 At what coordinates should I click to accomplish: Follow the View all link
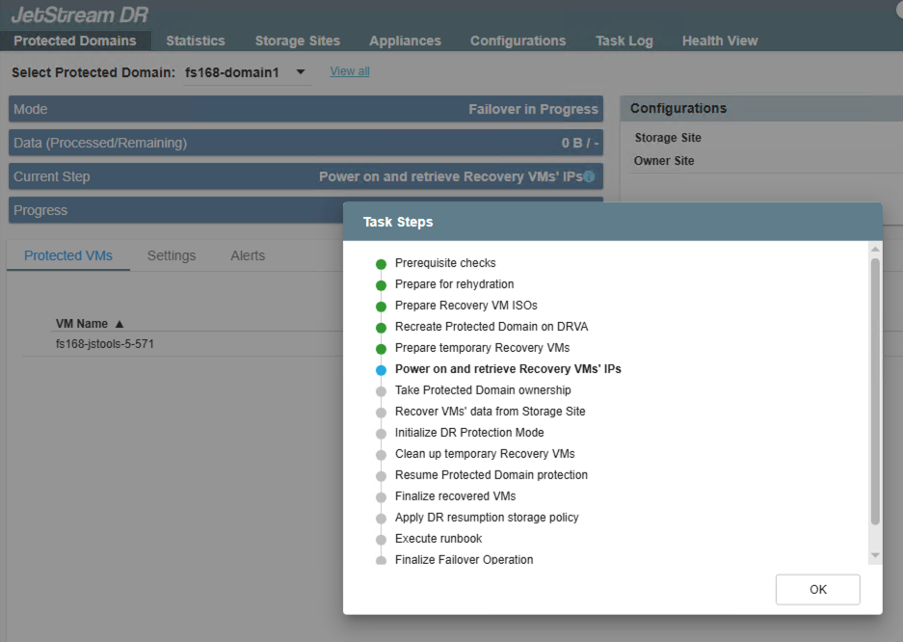[x=350, y=72]
